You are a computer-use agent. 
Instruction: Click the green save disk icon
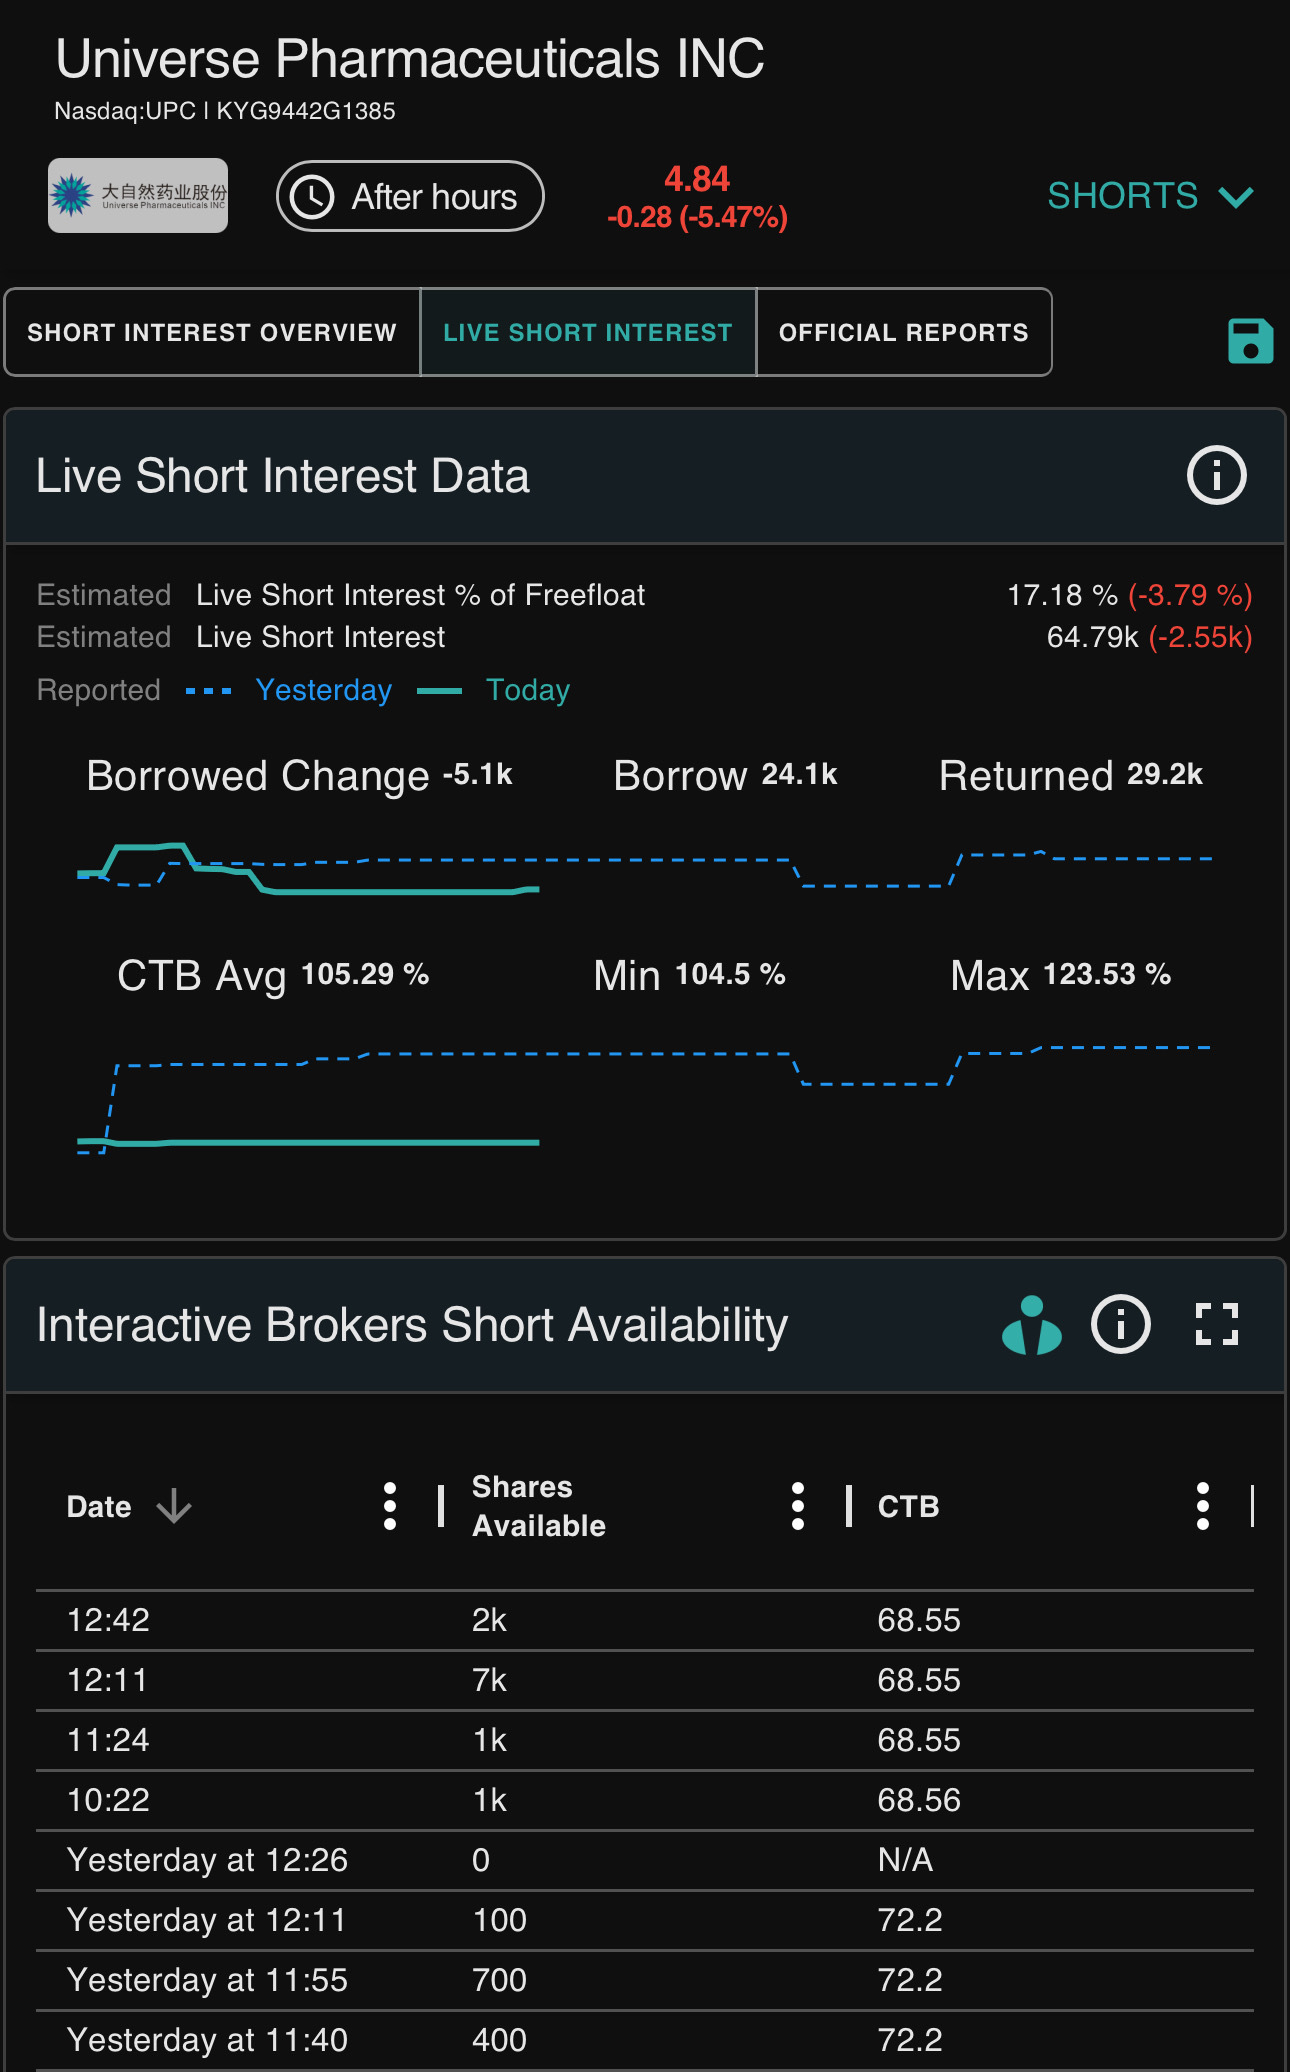click(x=1250, y=341)
